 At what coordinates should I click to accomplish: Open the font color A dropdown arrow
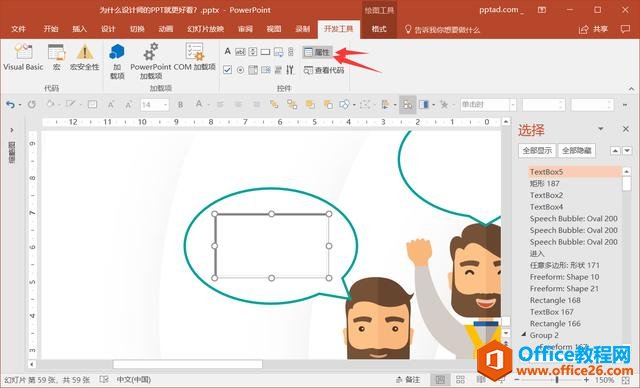[209, 105]
